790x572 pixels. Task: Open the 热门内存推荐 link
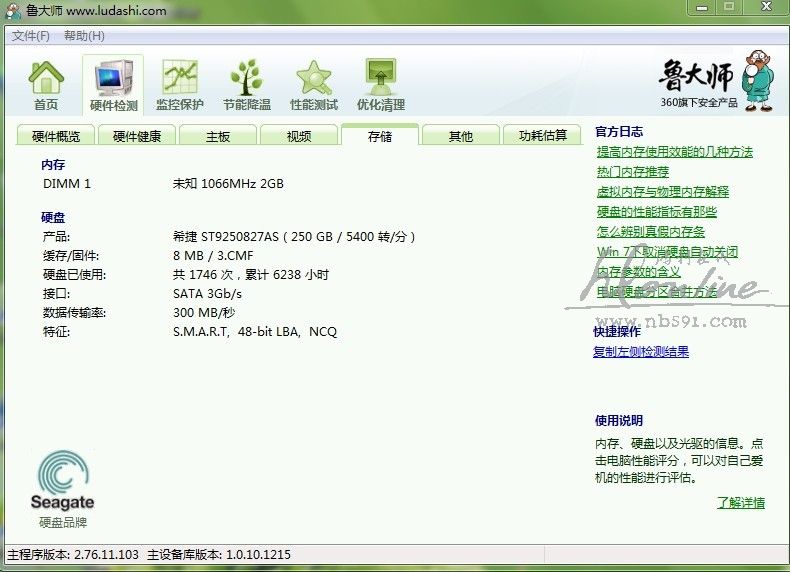pyautogui.click(x=633, y=172)
